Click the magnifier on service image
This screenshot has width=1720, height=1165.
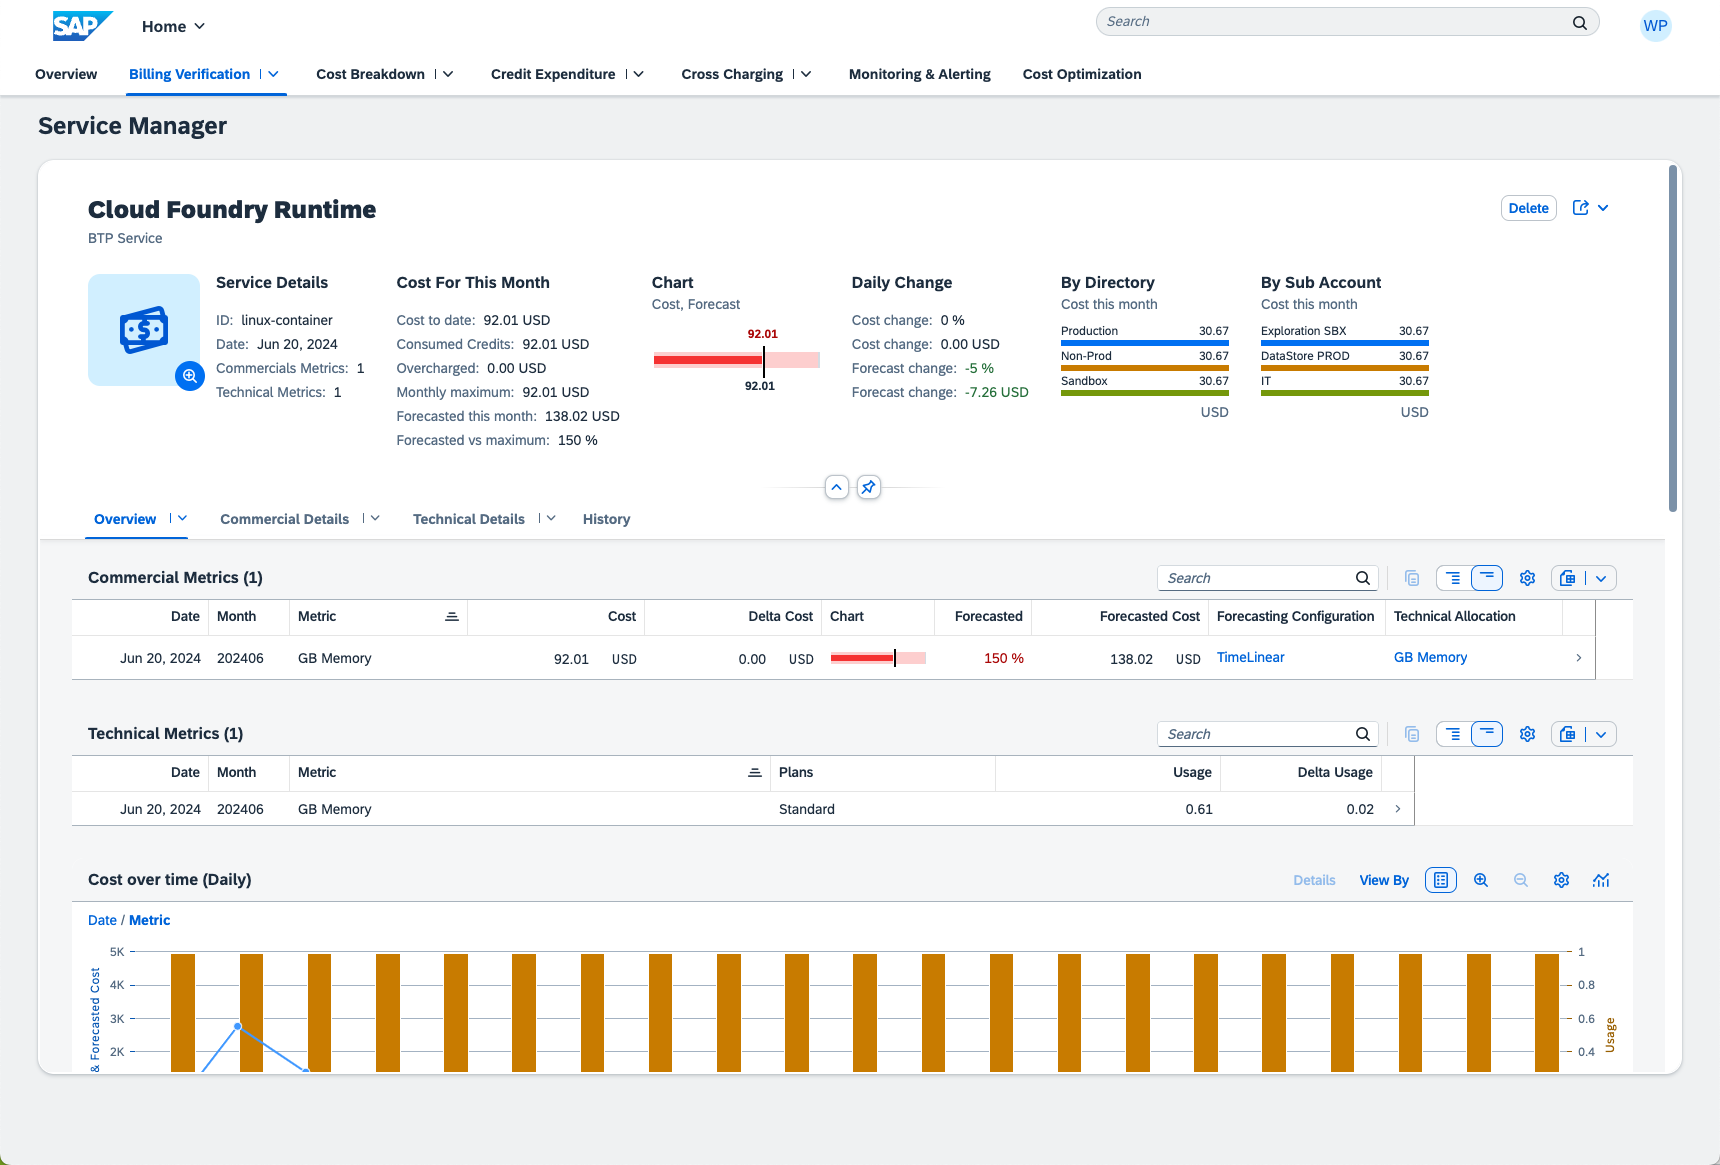(190, 376)
